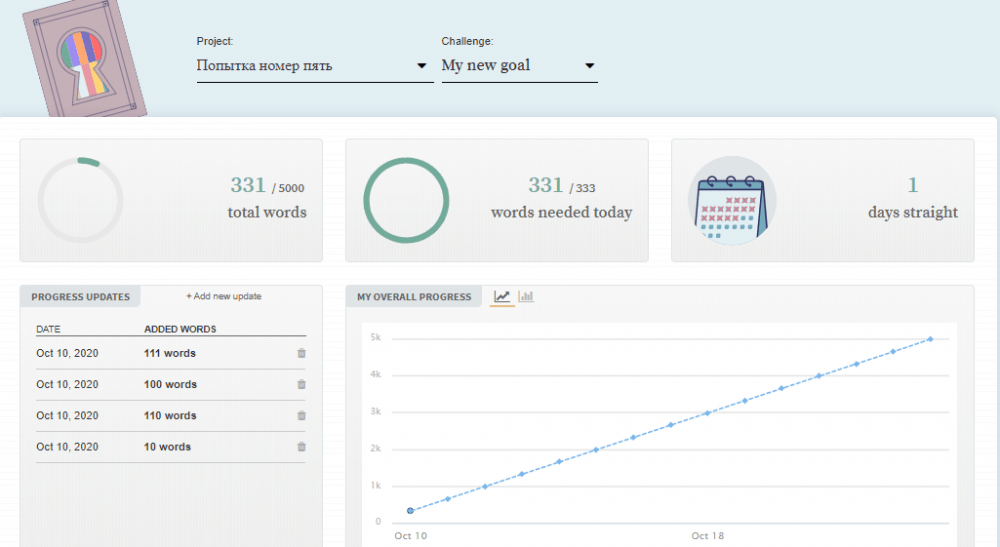1000x547 pixels.
Task: Click the first Oct 10 chart point
Action: tap(410, 510)
